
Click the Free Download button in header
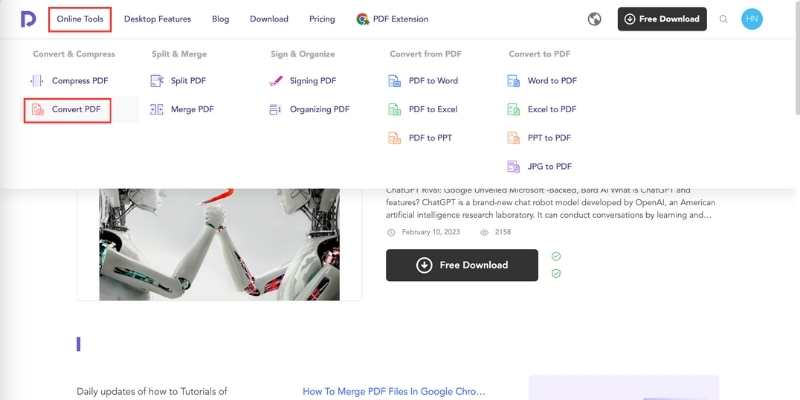point(662,19)
